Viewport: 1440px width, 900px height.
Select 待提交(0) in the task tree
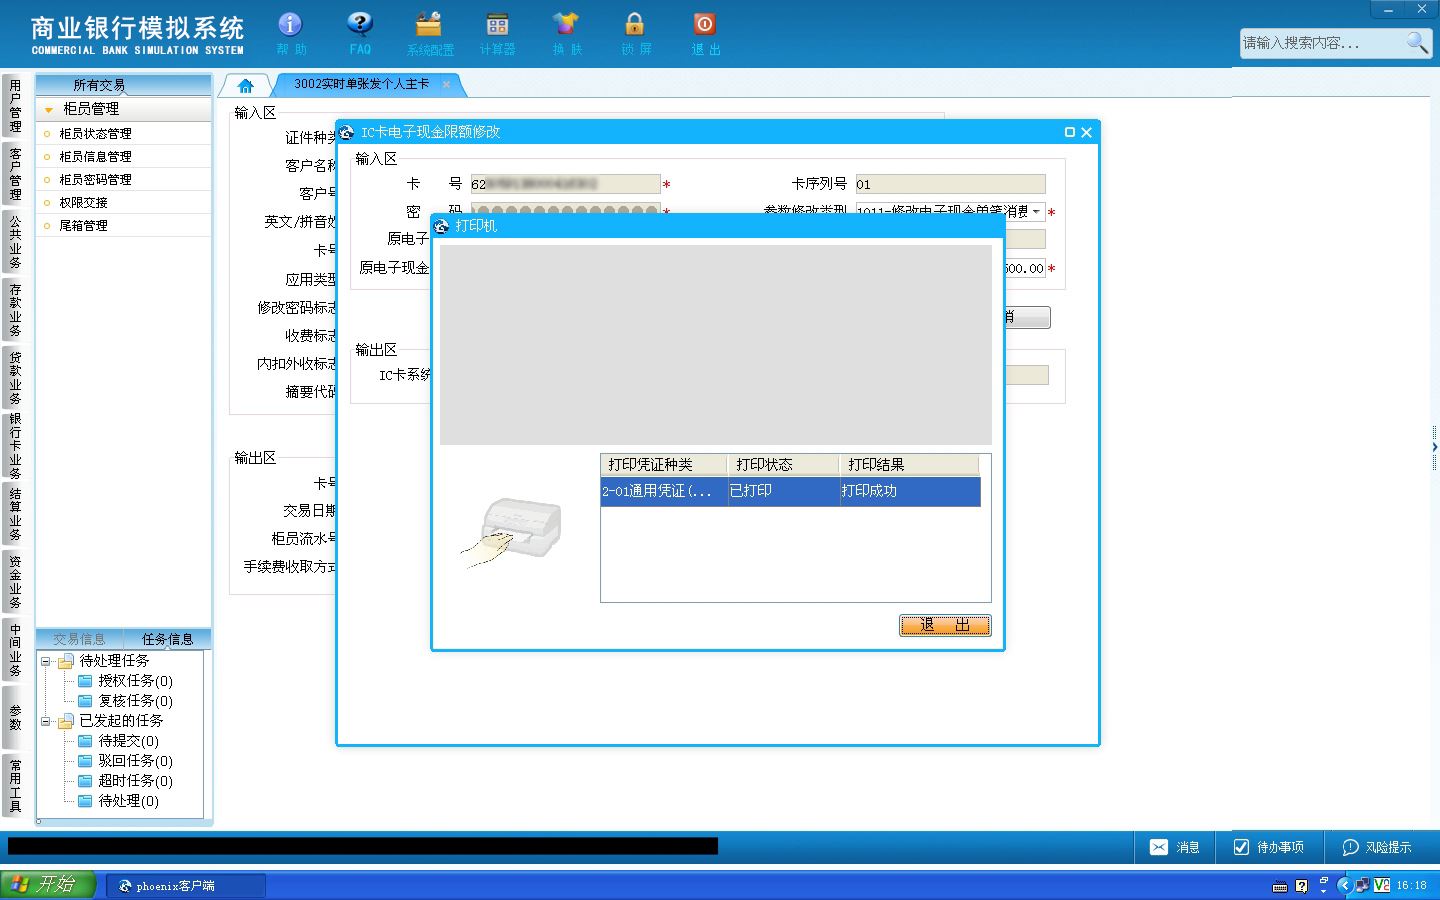point(128,741)
